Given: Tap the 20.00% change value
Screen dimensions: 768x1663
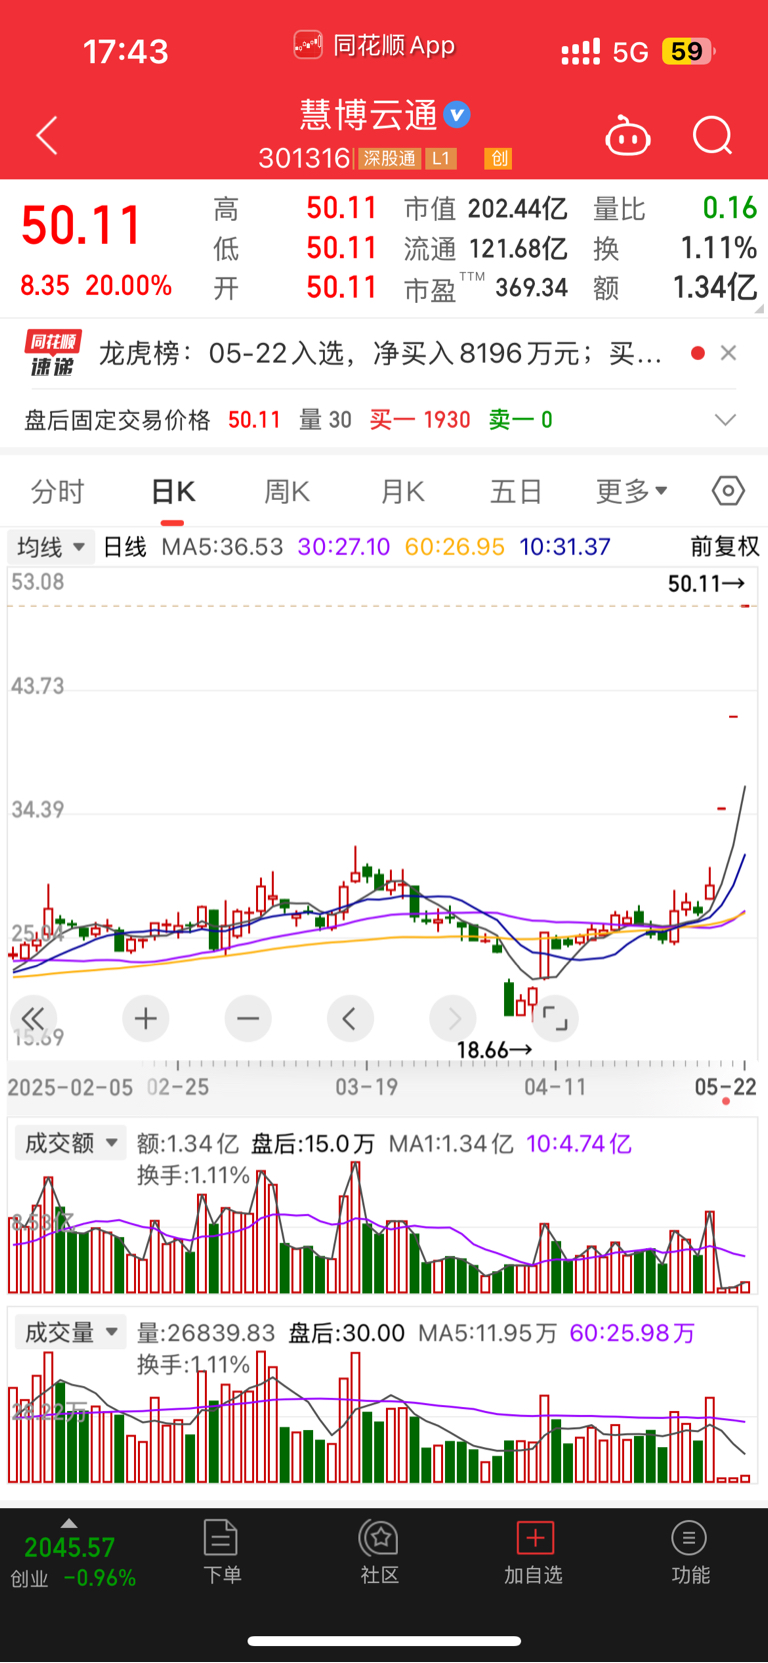Looking at the screenshot, I should click(x=129, y=286).
